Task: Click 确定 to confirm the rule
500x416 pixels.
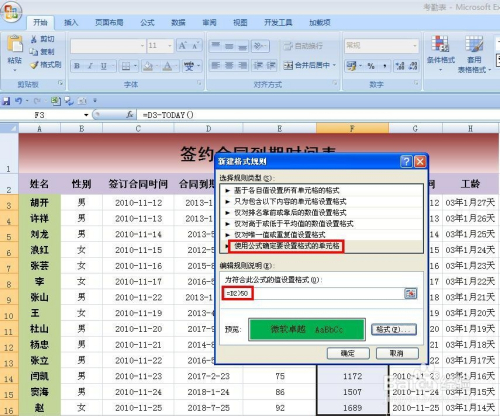Action: point(348,353)
